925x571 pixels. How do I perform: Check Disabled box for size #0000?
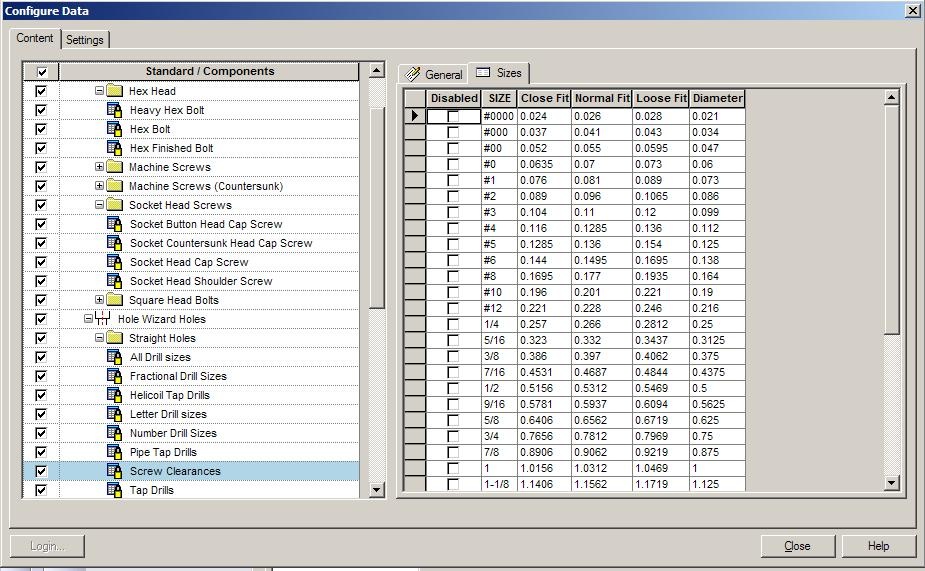453,116
